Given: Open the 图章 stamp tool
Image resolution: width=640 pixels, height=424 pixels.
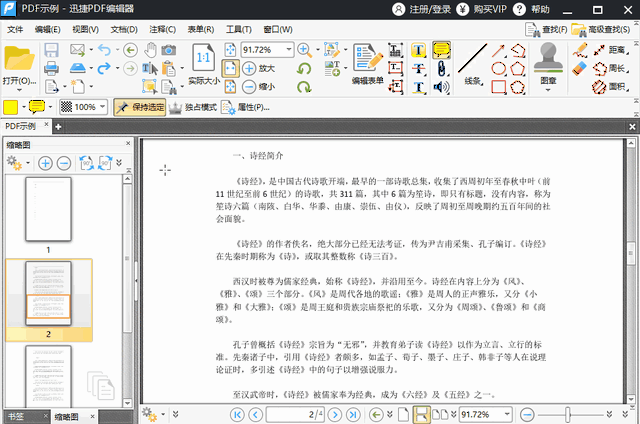Looking at the screenshot, I should (548, 64).
